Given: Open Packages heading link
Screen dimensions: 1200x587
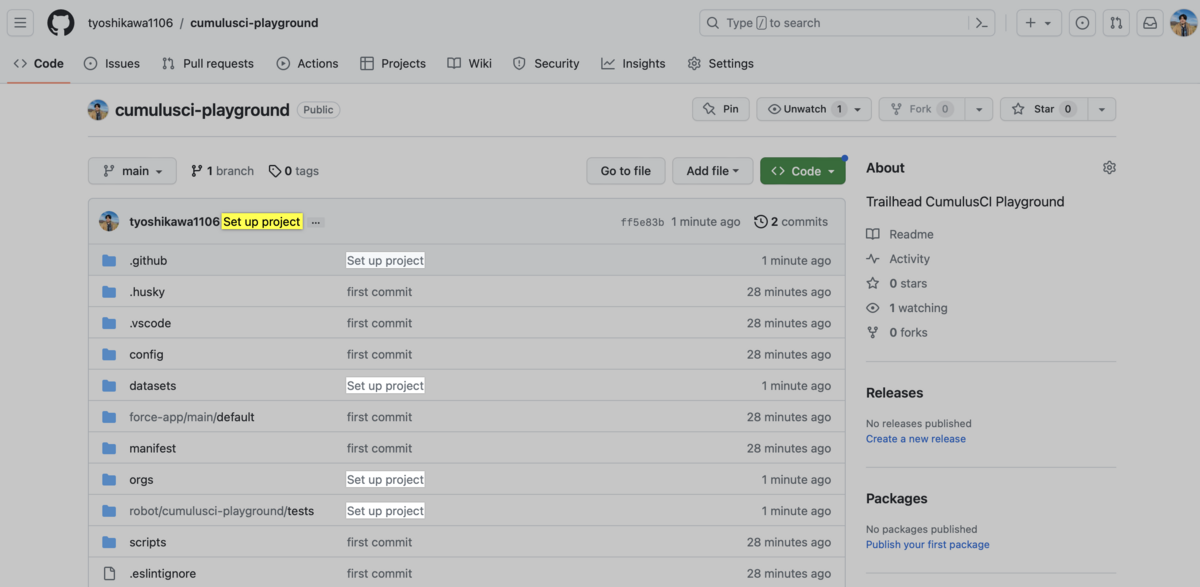Looking at the screenshot, I should point(896,499).
